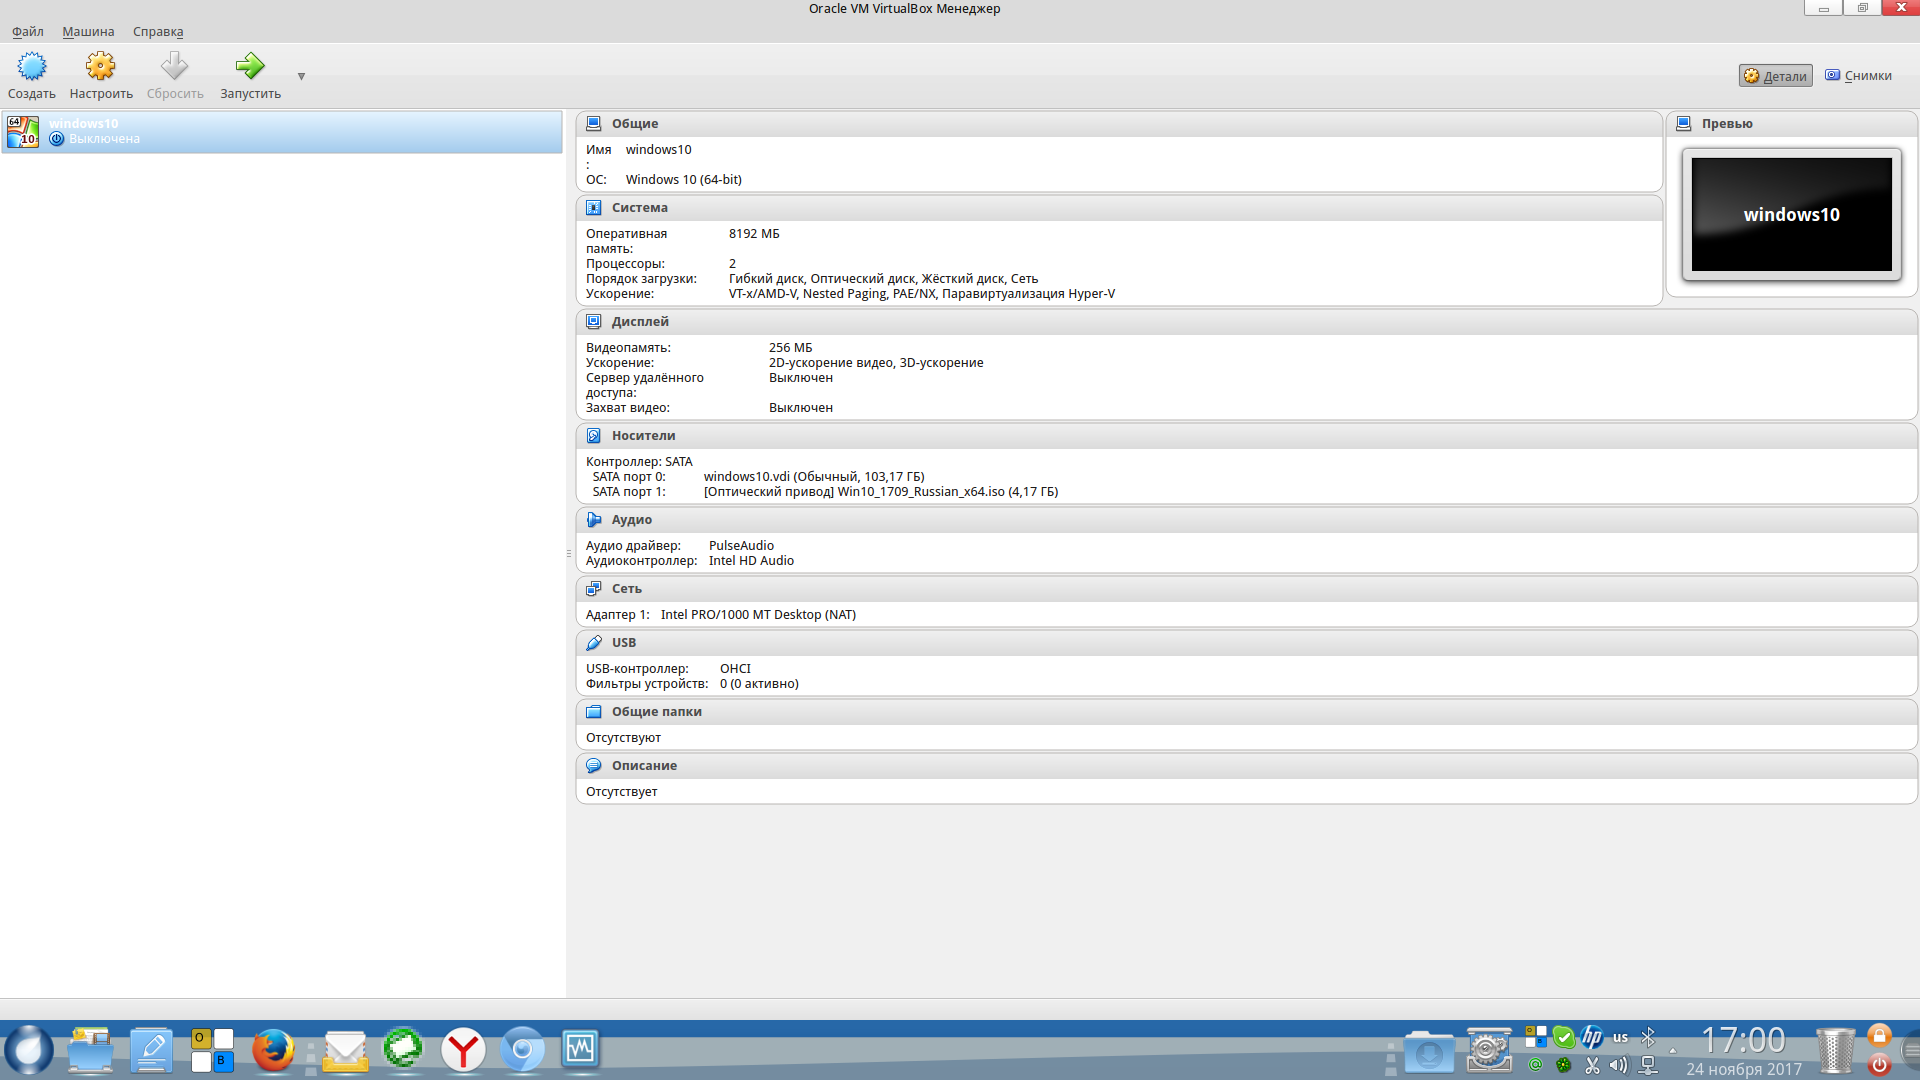
Task: Click the Create new machine icon
Action: 32,67
